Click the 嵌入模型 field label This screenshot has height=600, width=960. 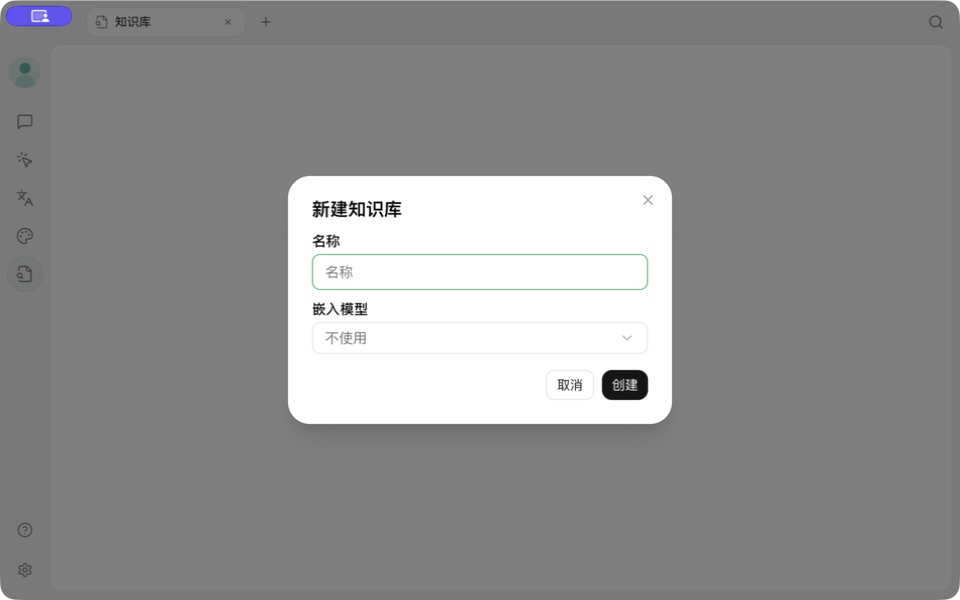click(x=340, y=309)
